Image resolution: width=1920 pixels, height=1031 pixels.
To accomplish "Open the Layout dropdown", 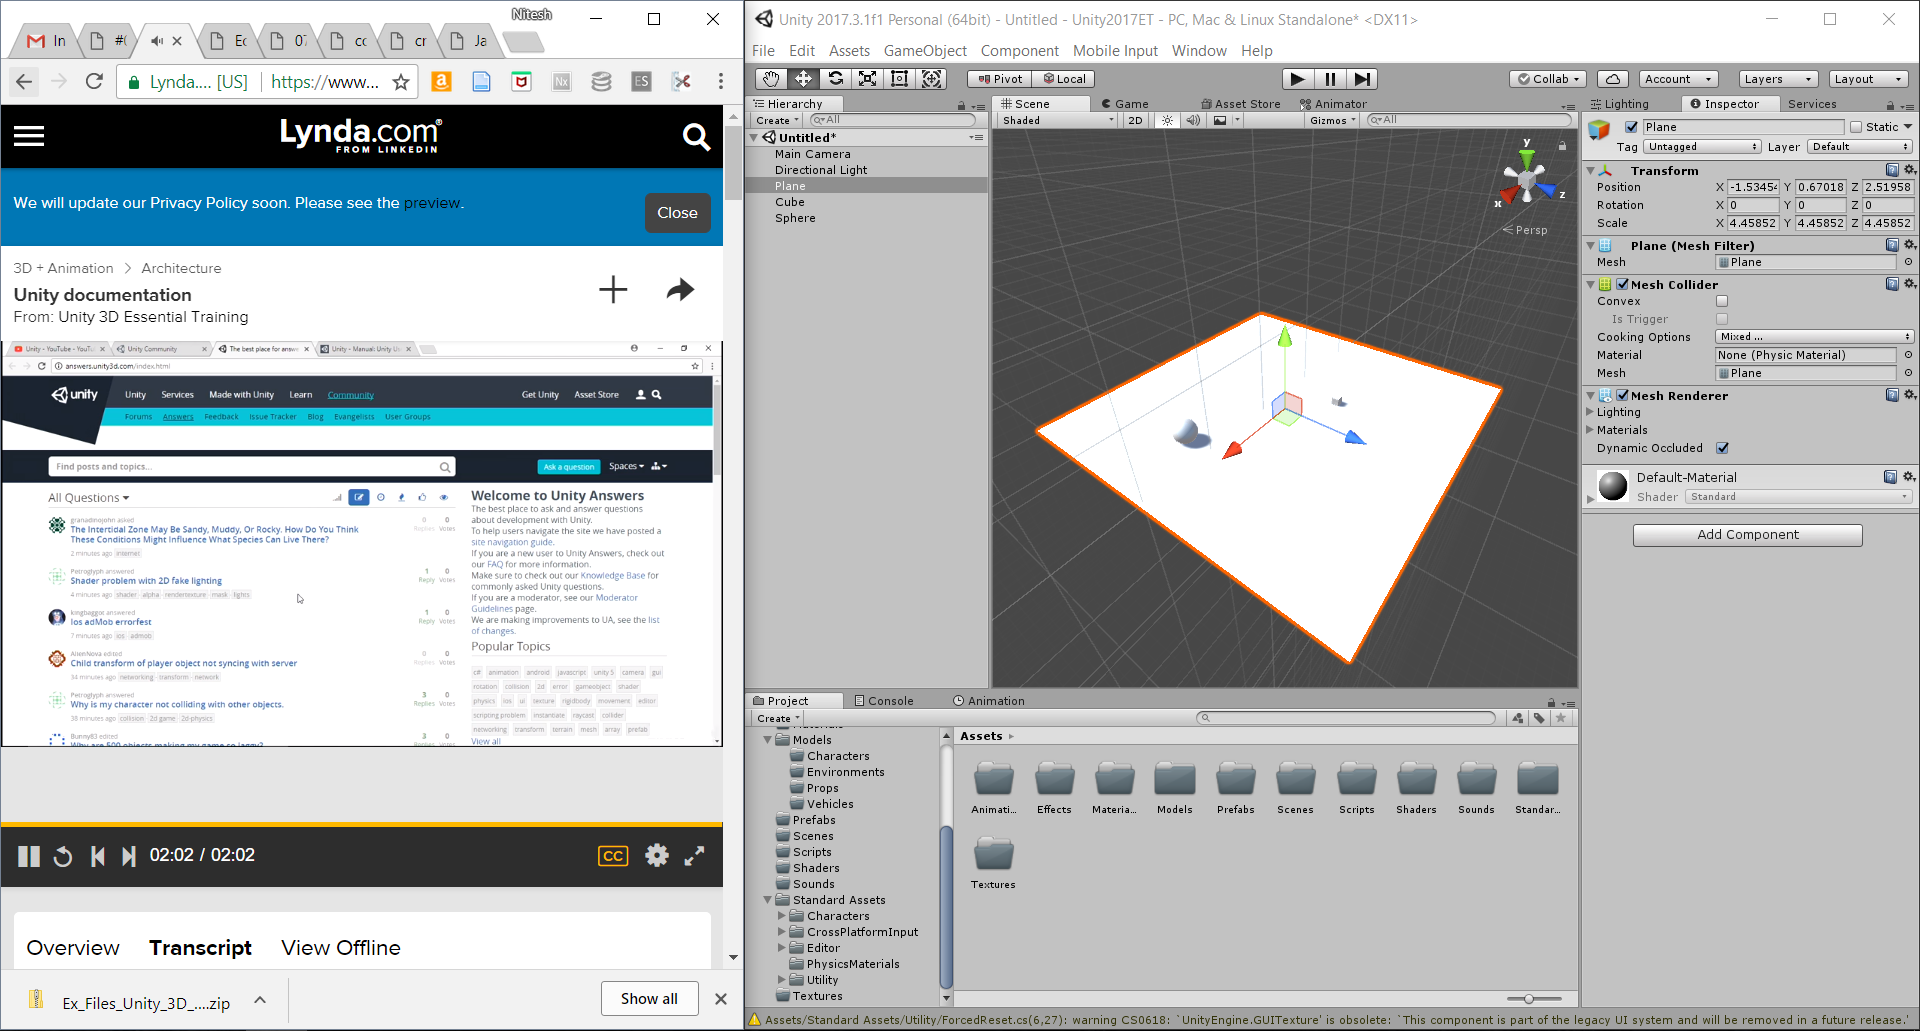I will pos(1868,79).
